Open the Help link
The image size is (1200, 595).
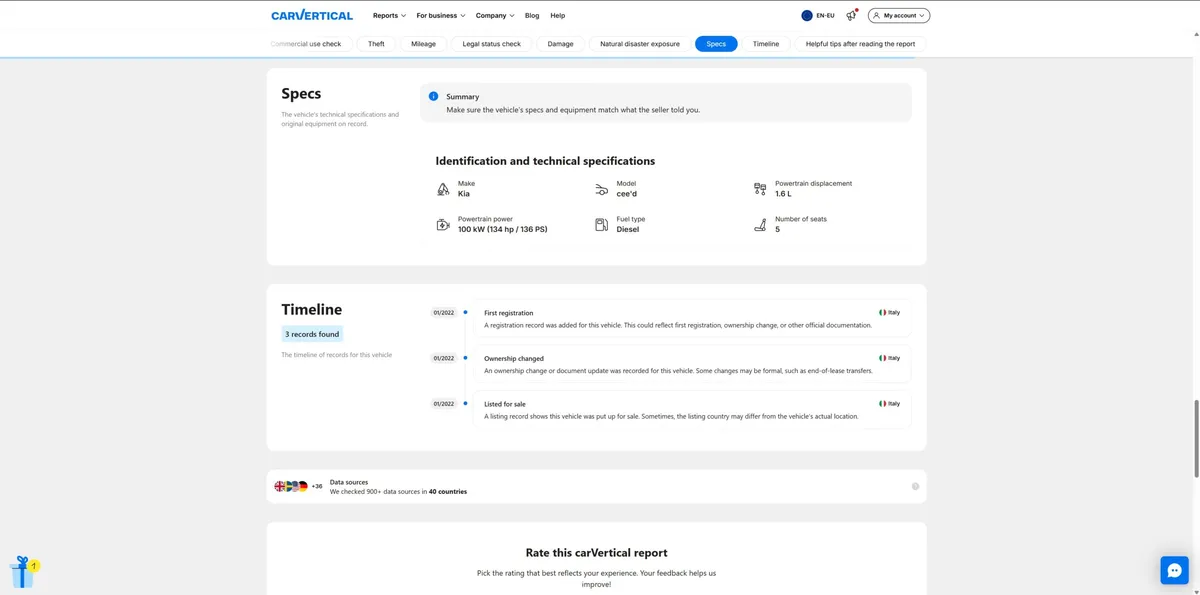[x=558, y=16]
